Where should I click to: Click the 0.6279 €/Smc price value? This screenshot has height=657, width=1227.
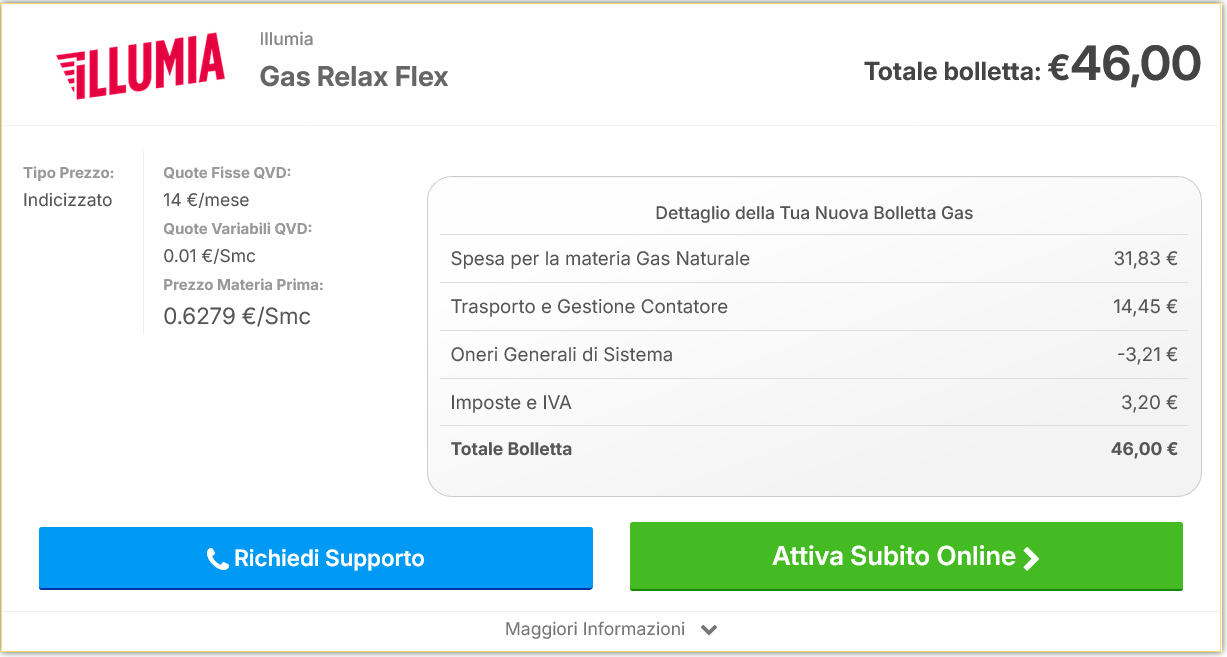(x=237, y=317)
